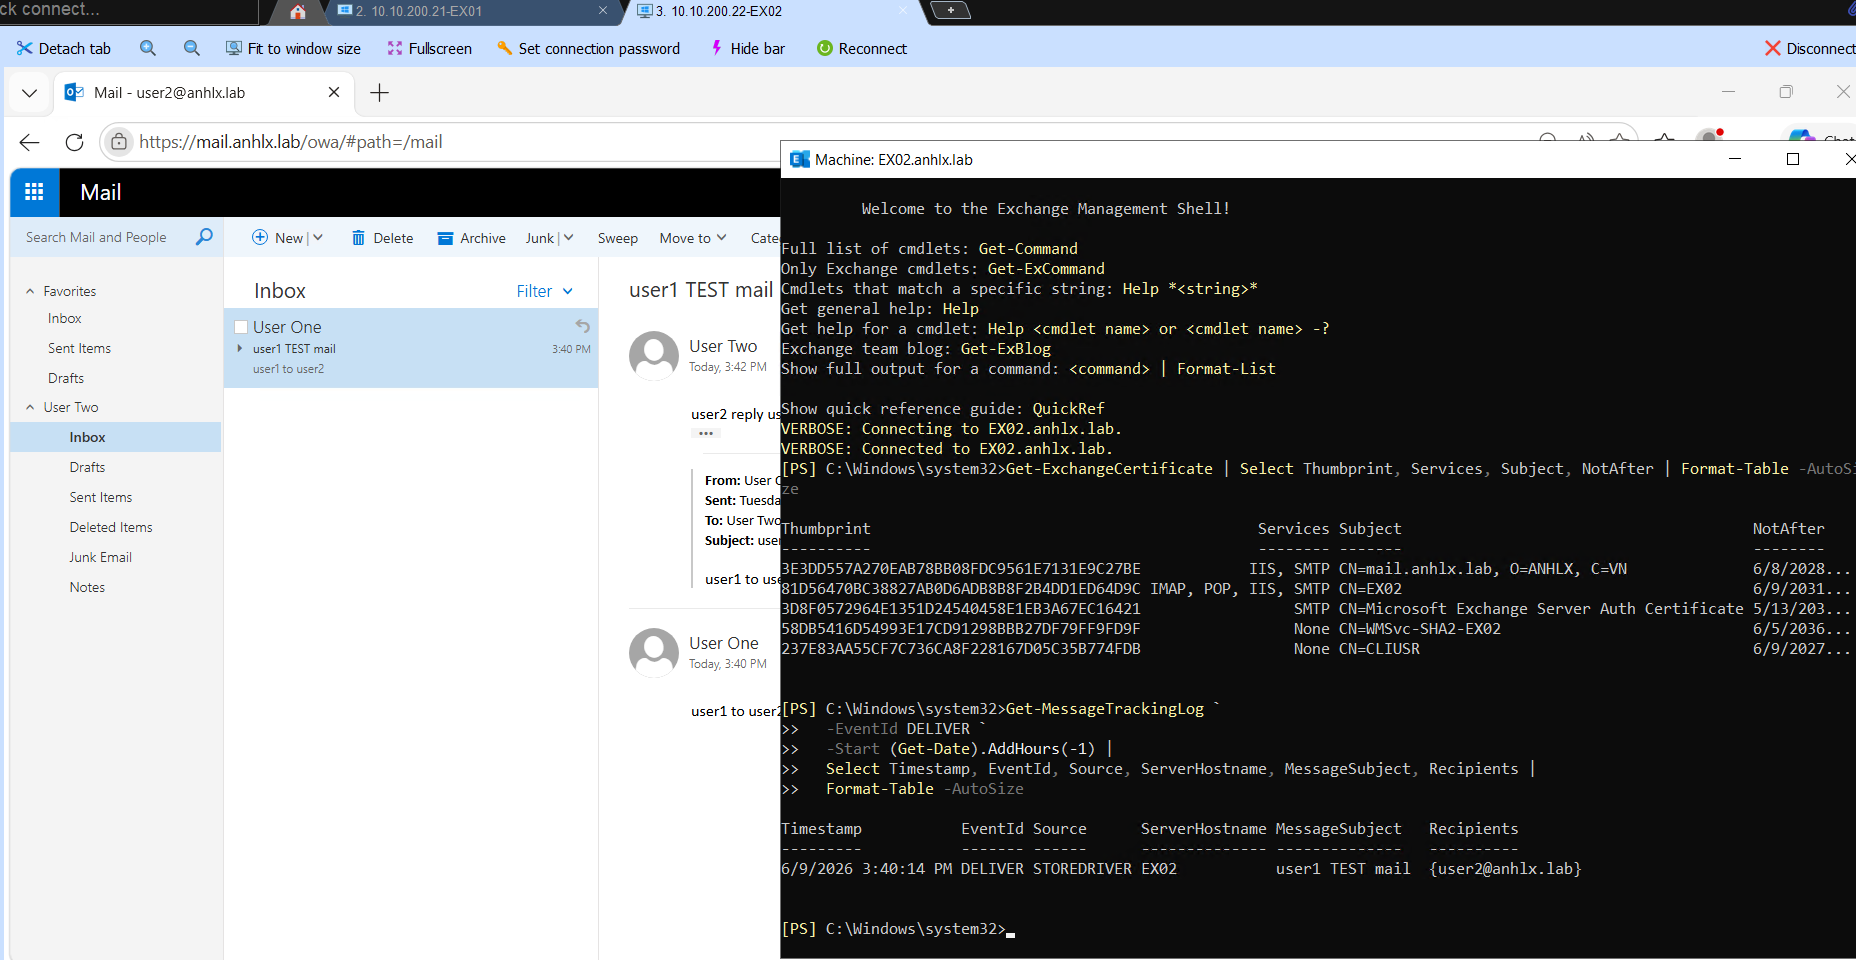View site information lock icon
This screenshot has width=1856, height=960.
click(119, 142)
